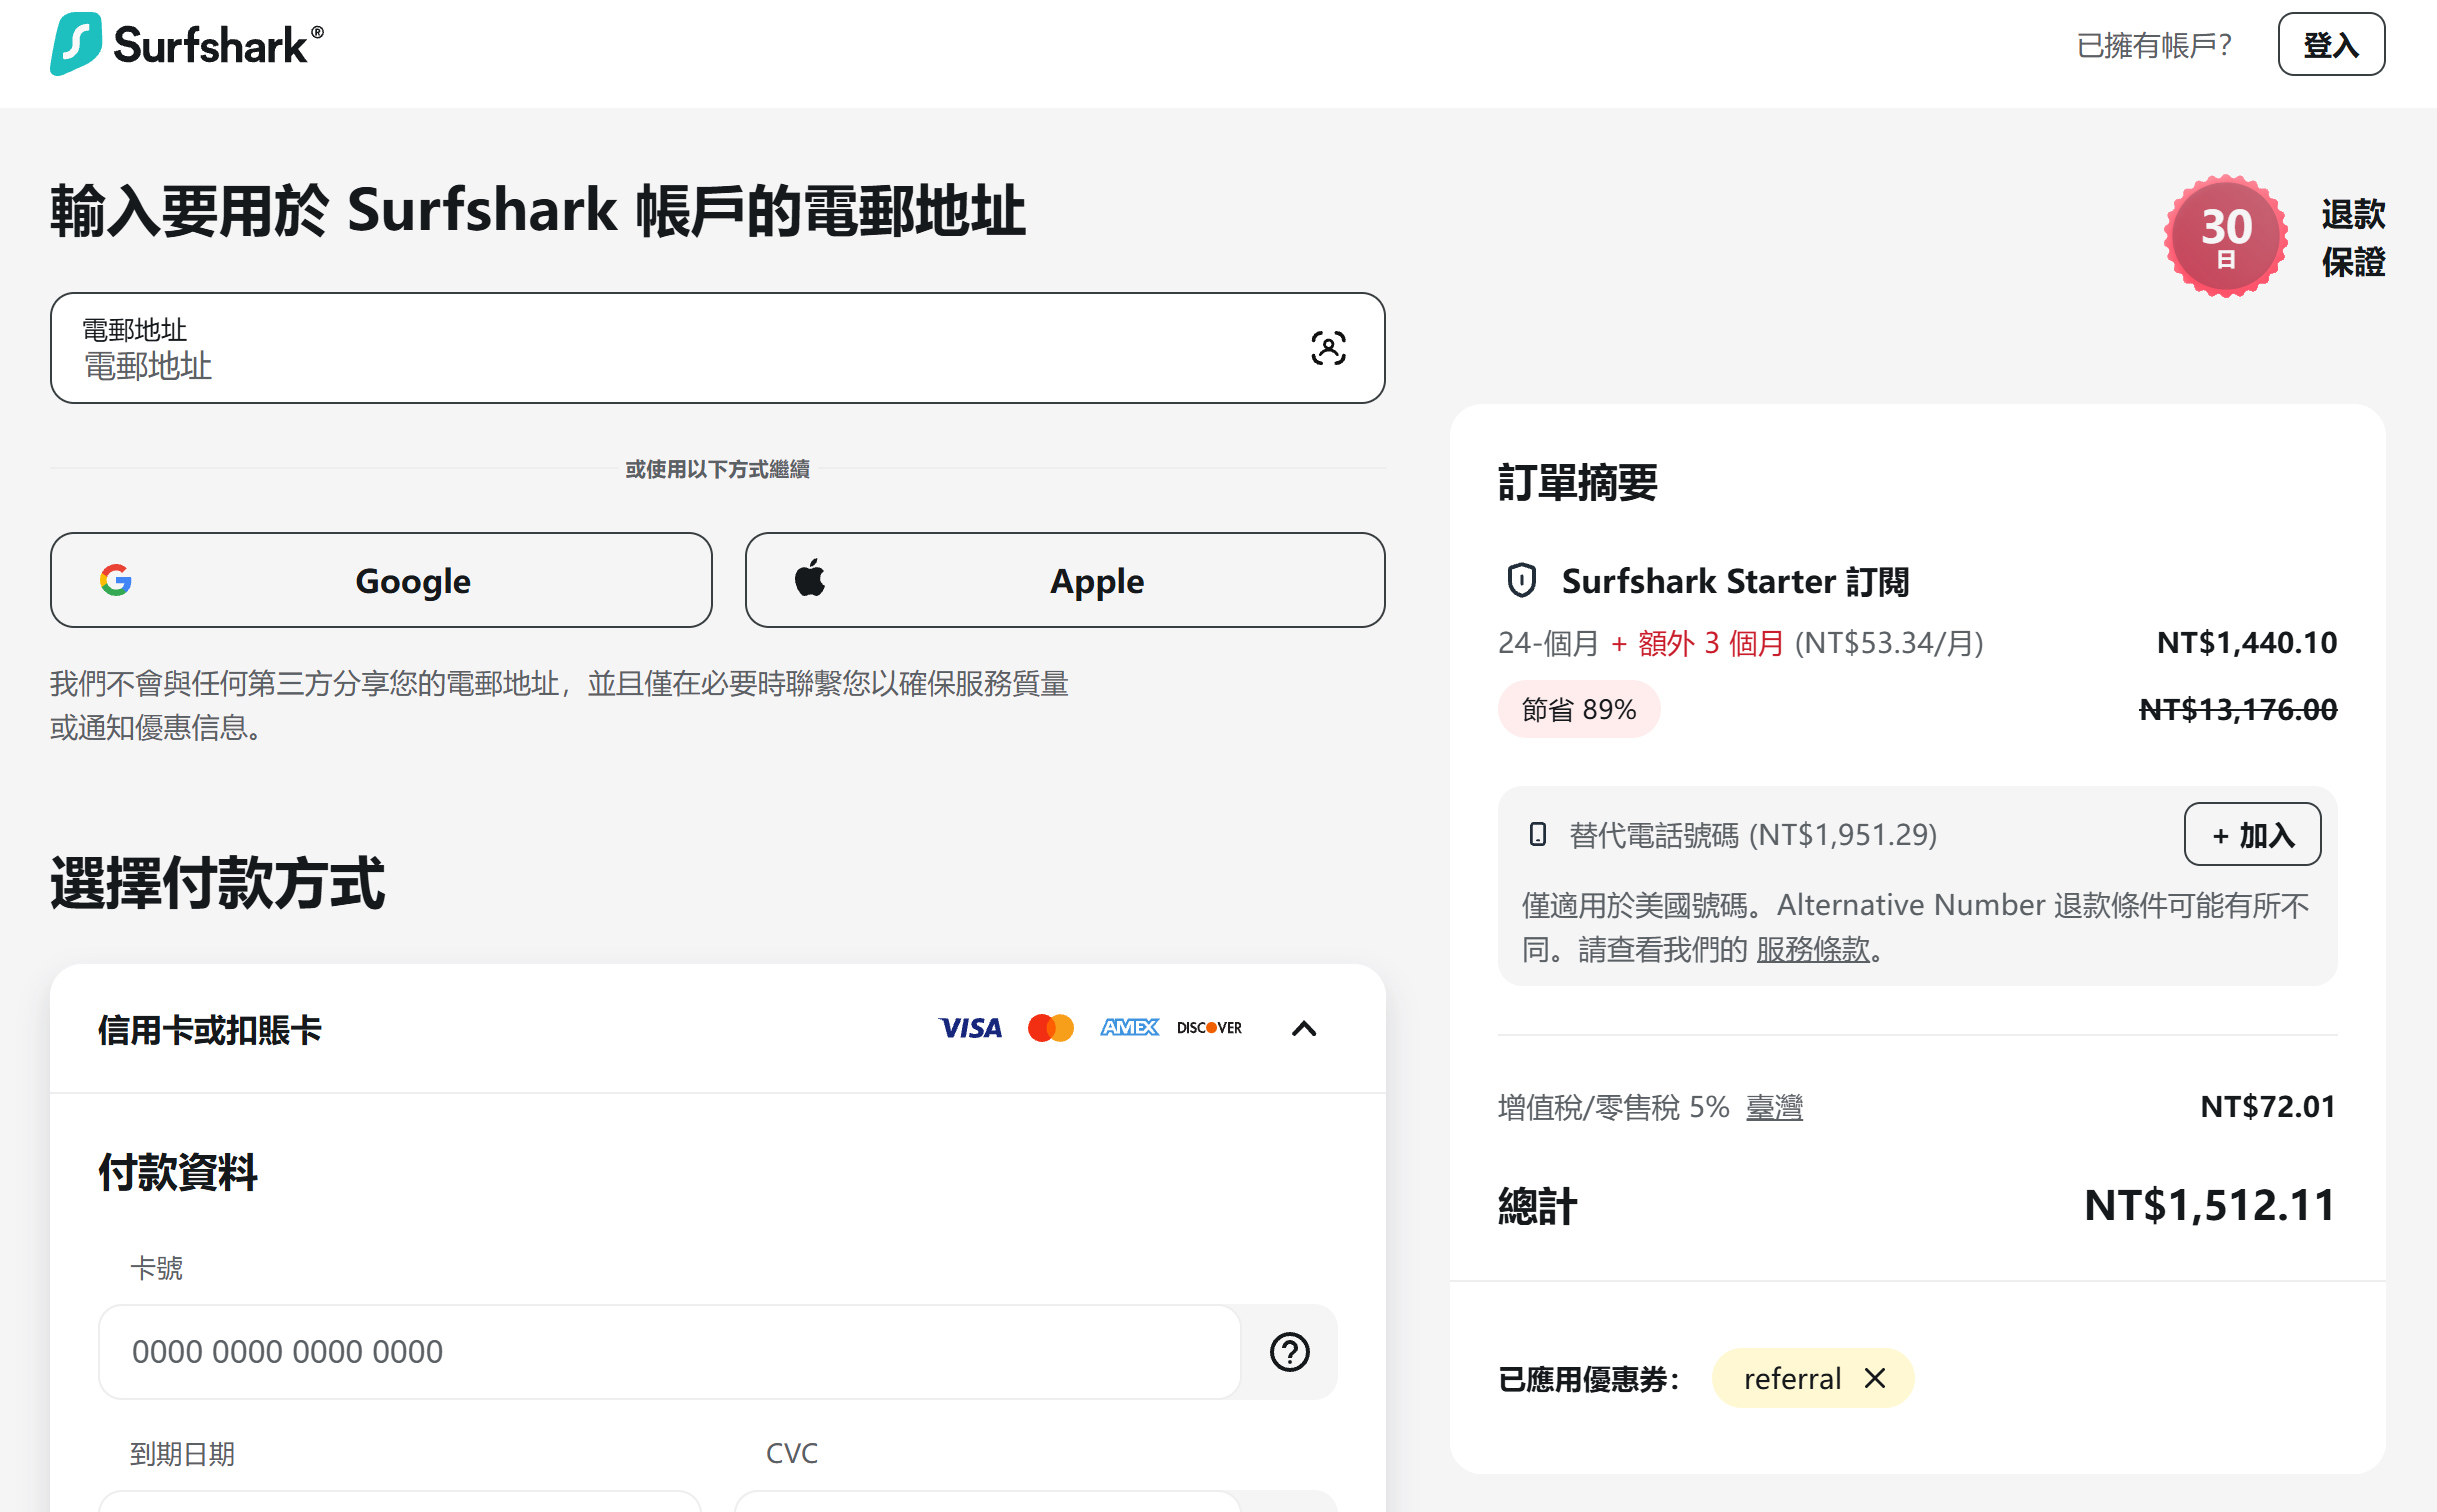
Task: Click the Surfshark logo
Action: tap(187, 44)
